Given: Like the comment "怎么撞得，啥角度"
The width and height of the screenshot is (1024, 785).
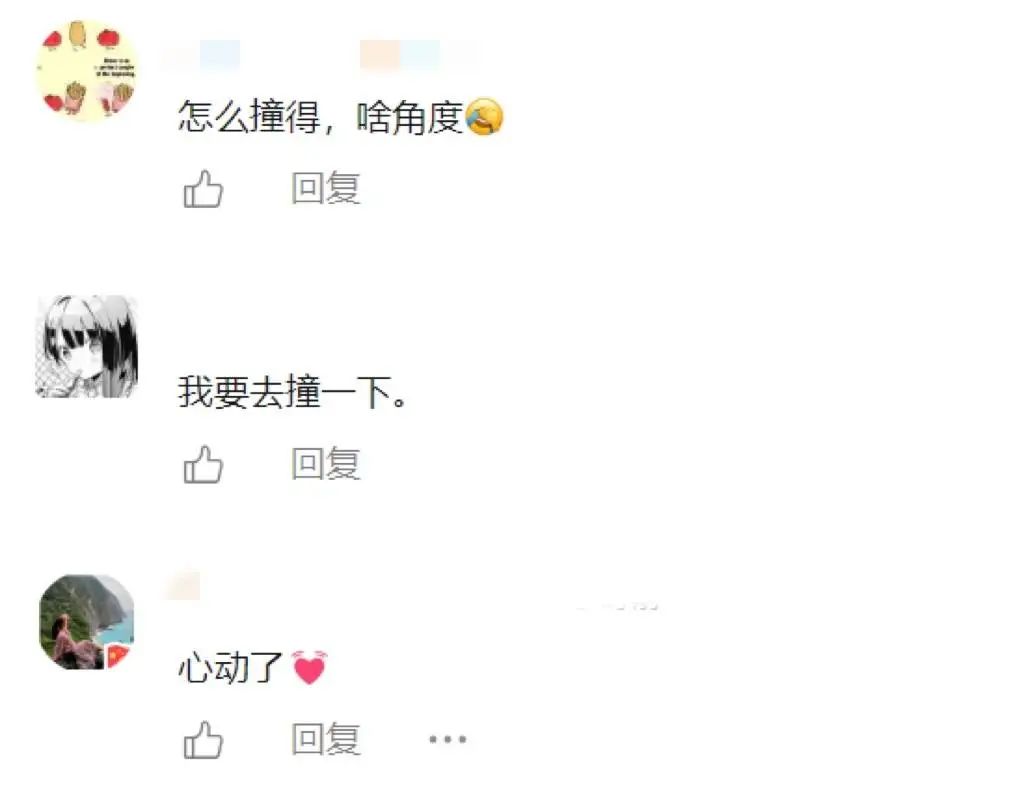Looking at the screenshot, I should (204, 189).
